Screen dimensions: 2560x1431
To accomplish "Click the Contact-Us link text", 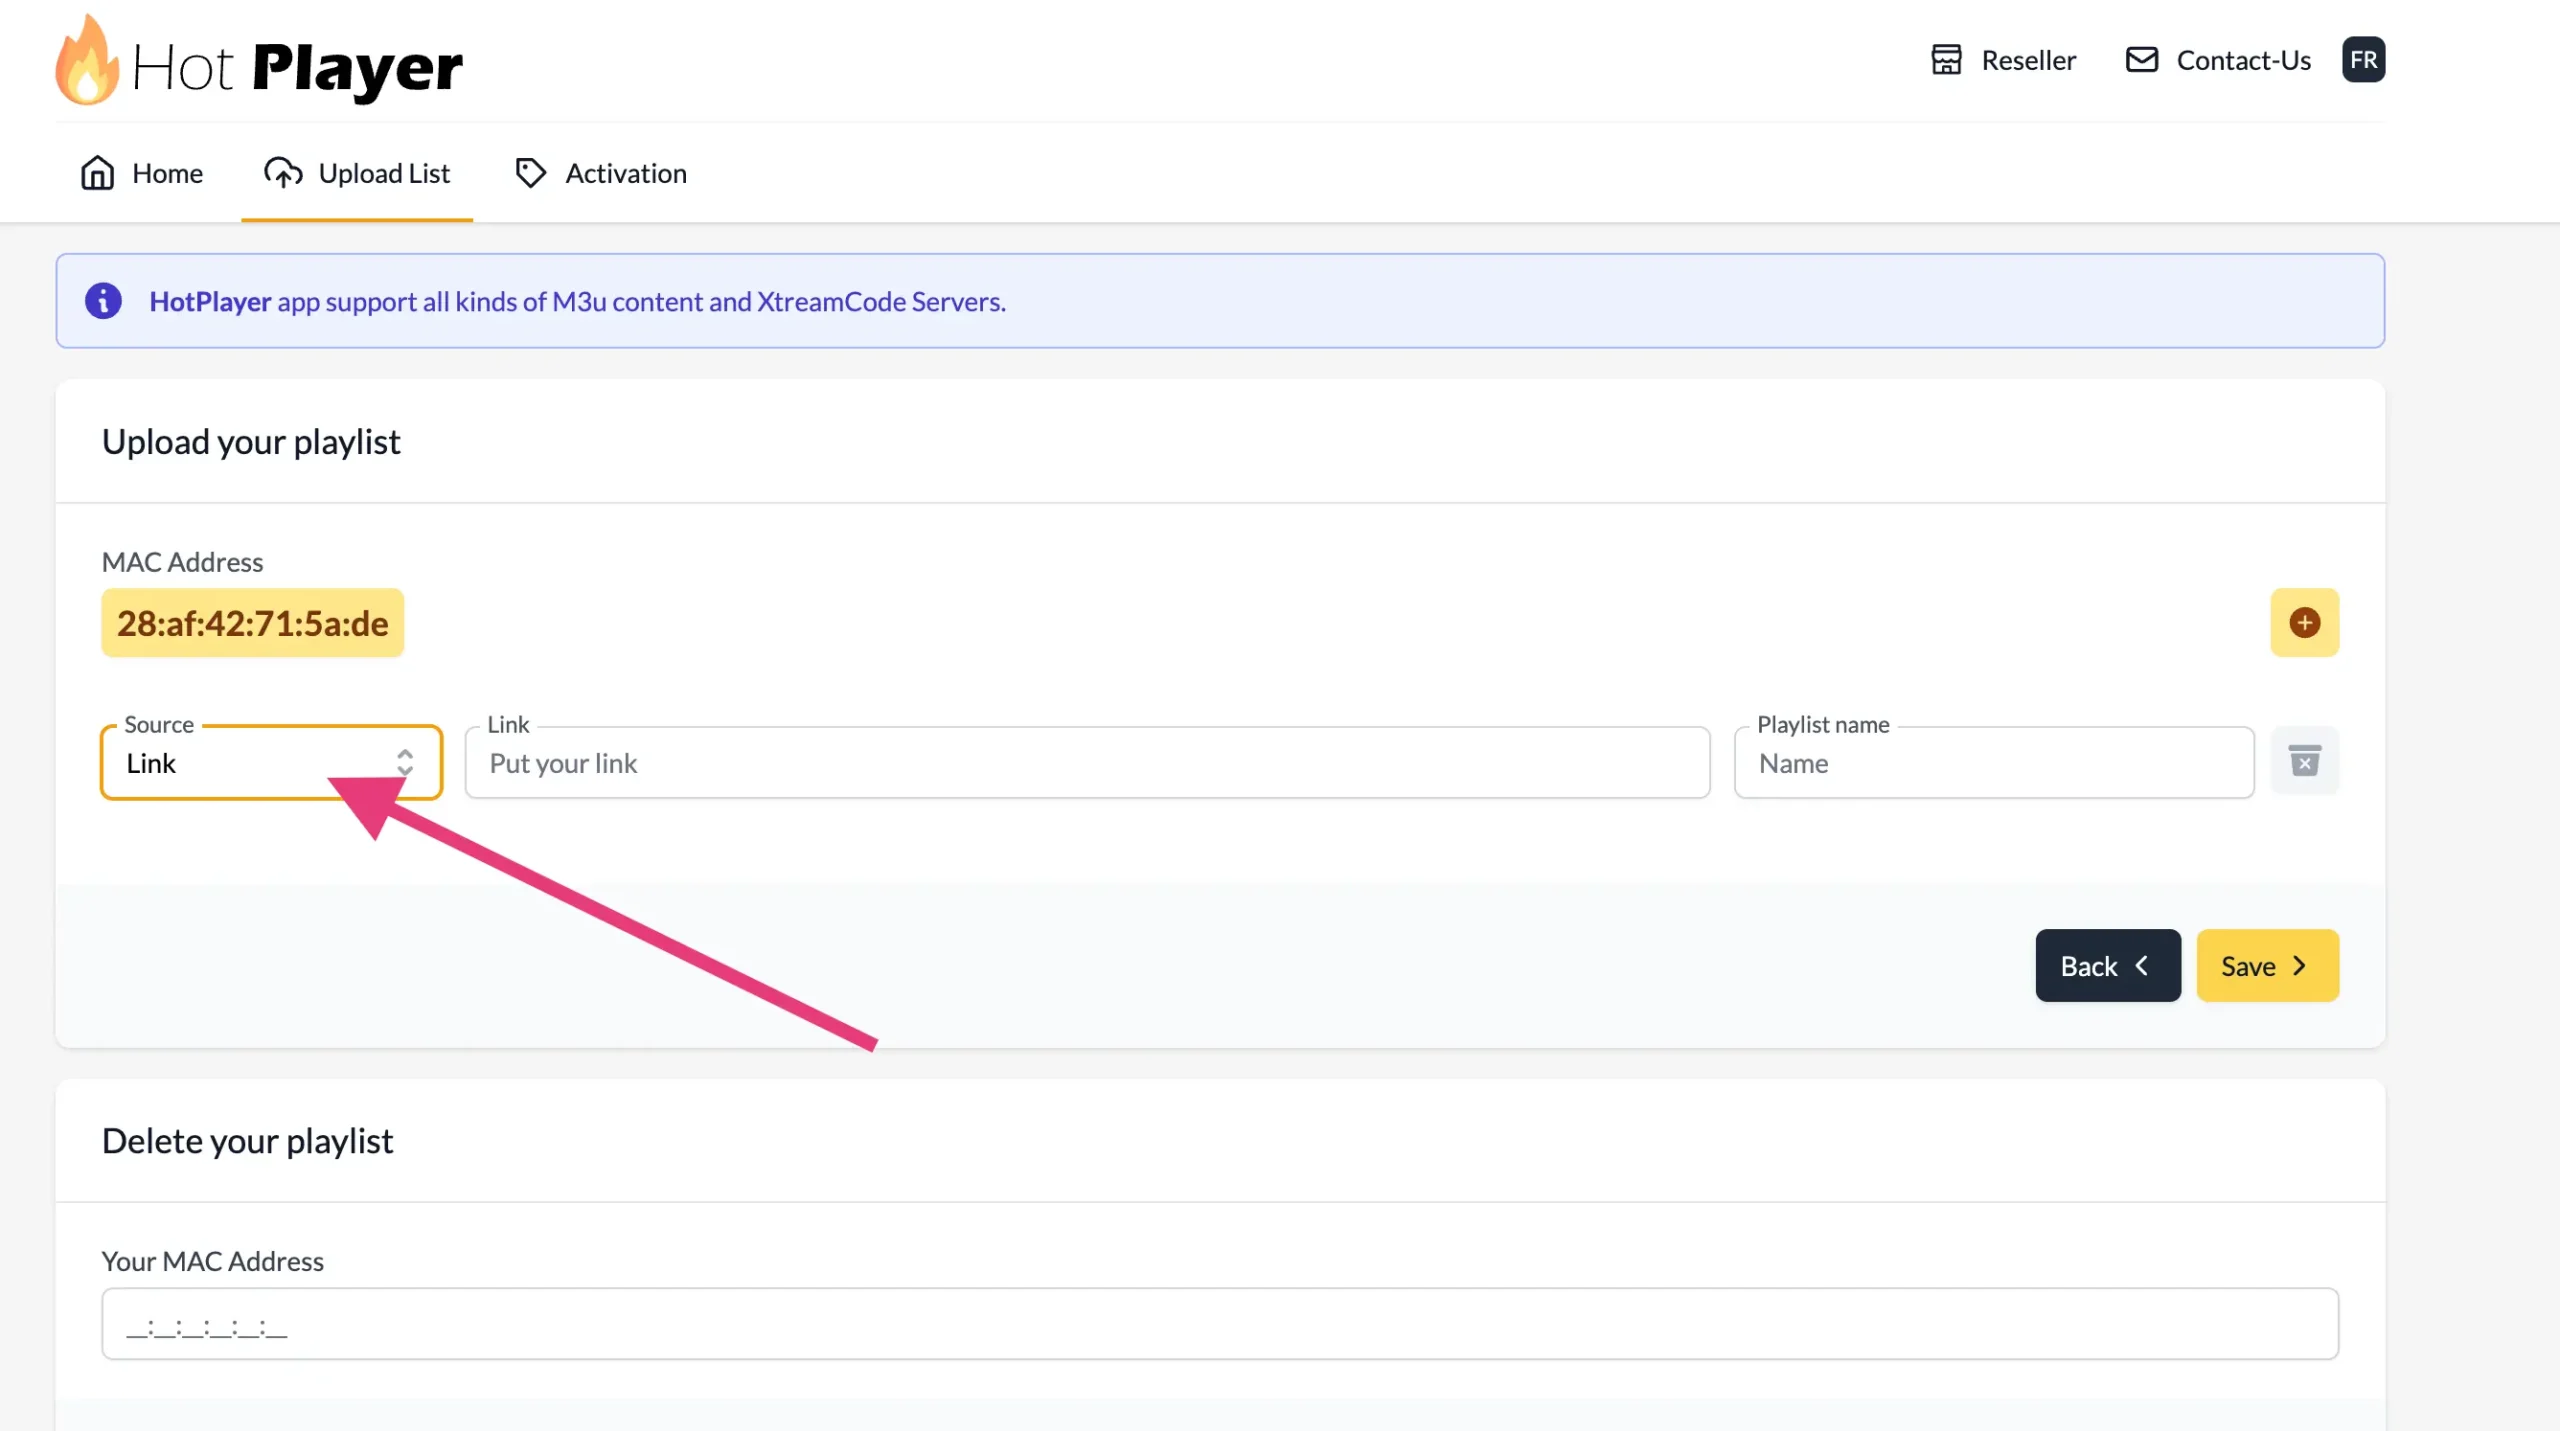I will point(2243,61).
